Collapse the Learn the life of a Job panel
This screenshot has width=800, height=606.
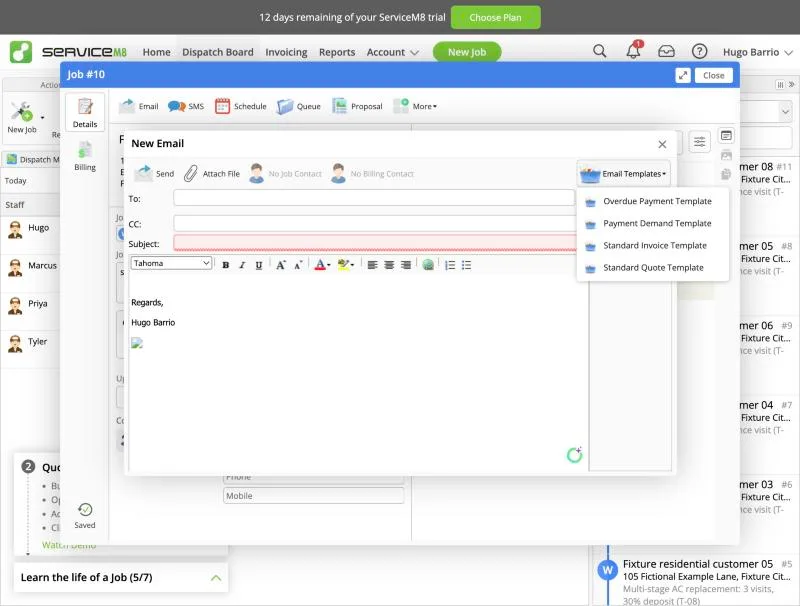(216, 578)
